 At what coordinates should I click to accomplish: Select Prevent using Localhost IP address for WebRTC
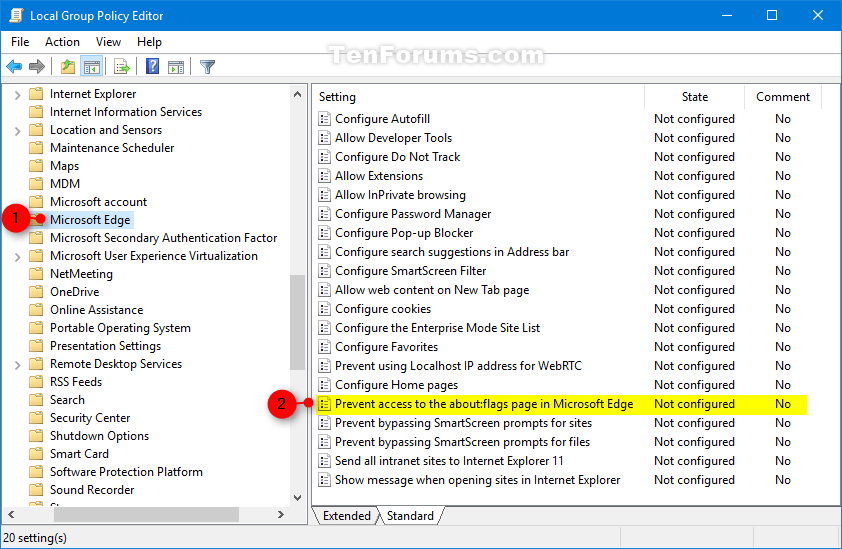click(x=458, y=366)
